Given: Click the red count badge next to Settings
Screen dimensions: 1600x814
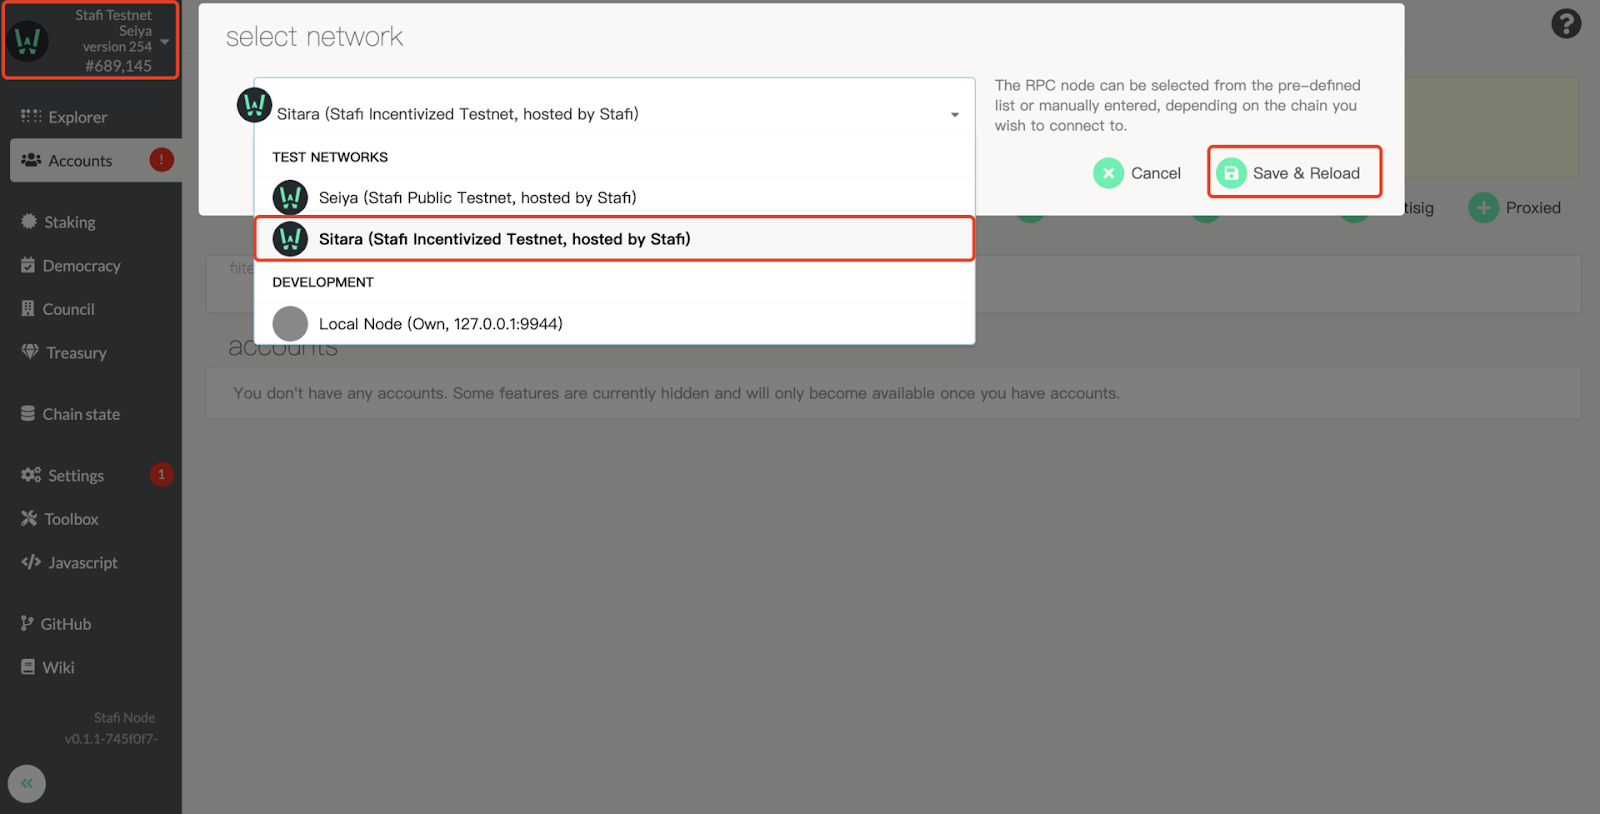Looking at the screenshot, I should pyautogui.click(x=162, y=474).
